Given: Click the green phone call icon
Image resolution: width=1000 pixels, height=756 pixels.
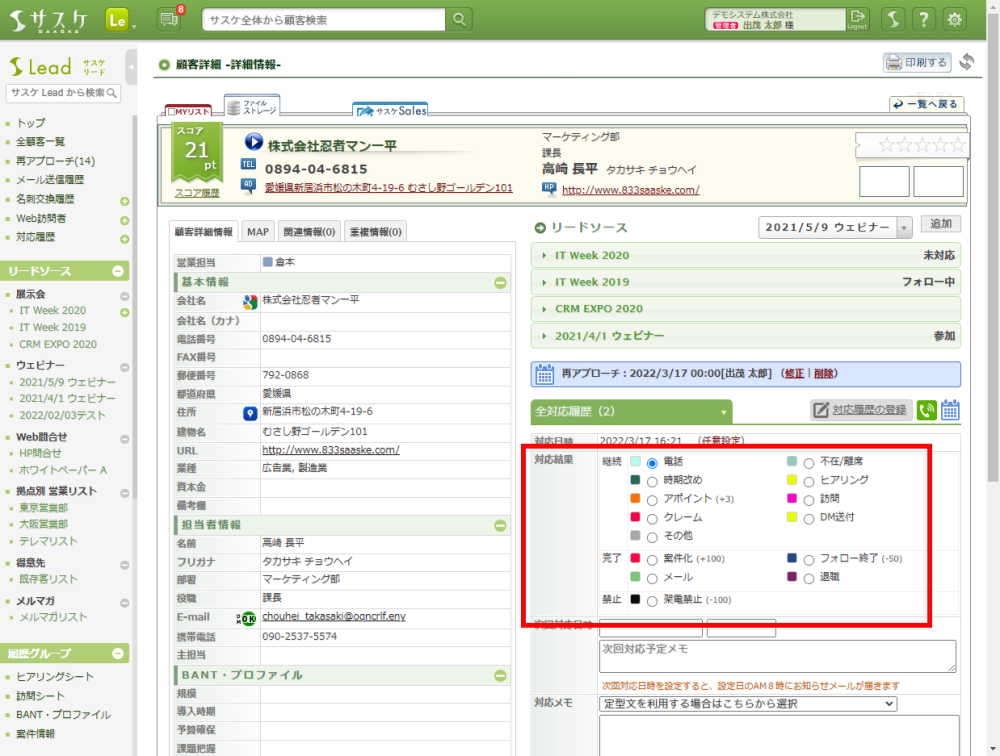Looking at the screenshot, I should [x=927, y=410].
